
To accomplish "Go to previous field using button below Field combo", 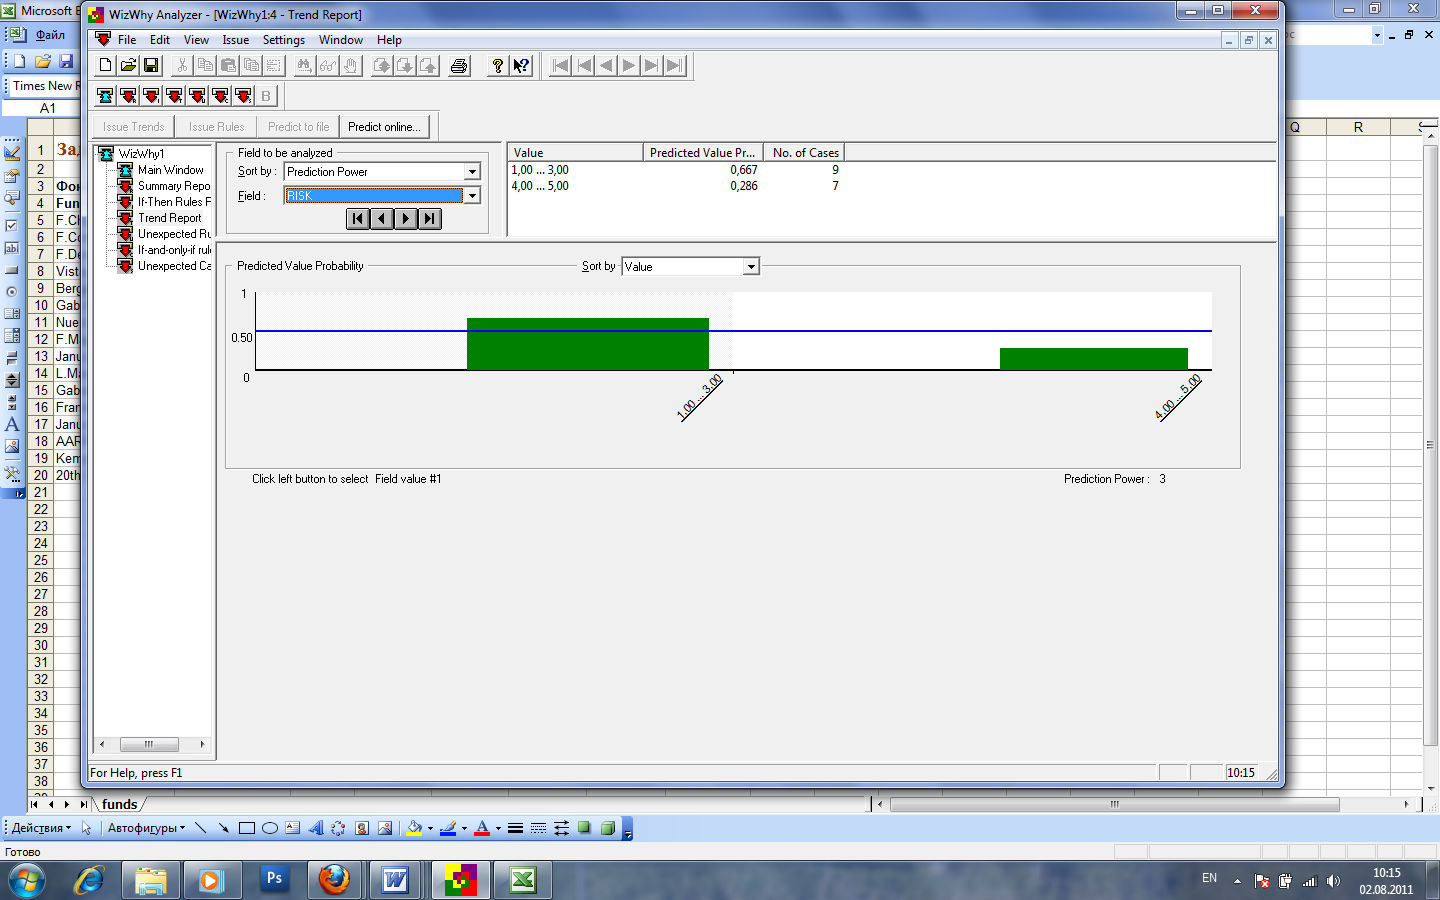I will (x=382, y=218).
